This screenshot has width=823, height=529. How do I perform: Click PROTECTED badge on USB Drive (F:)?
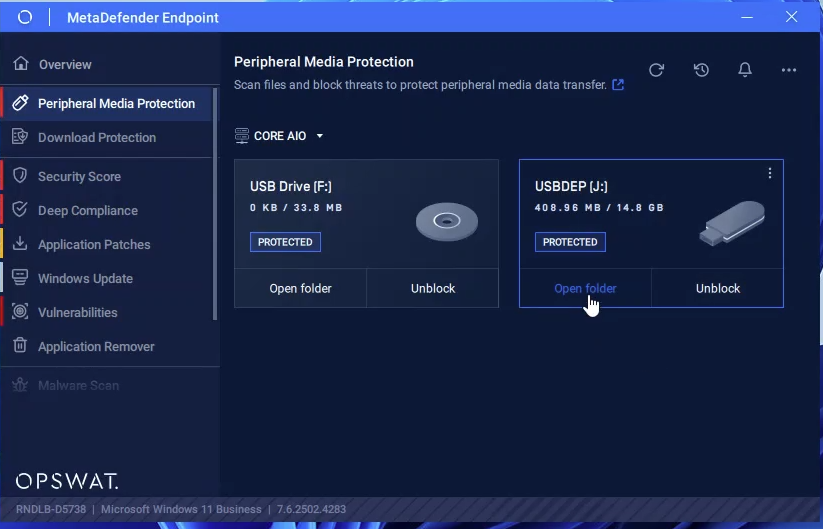pyautogui.click(x=286, y=242)
